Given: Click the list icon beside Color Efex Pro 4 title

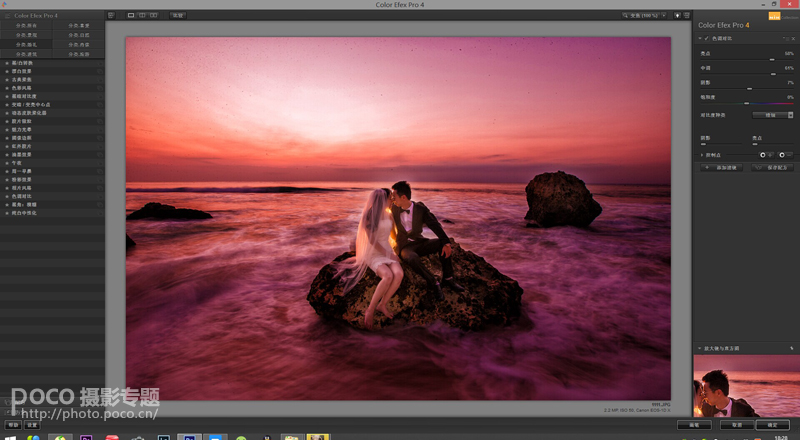Looking at the screenshot, I should (7, 16).
